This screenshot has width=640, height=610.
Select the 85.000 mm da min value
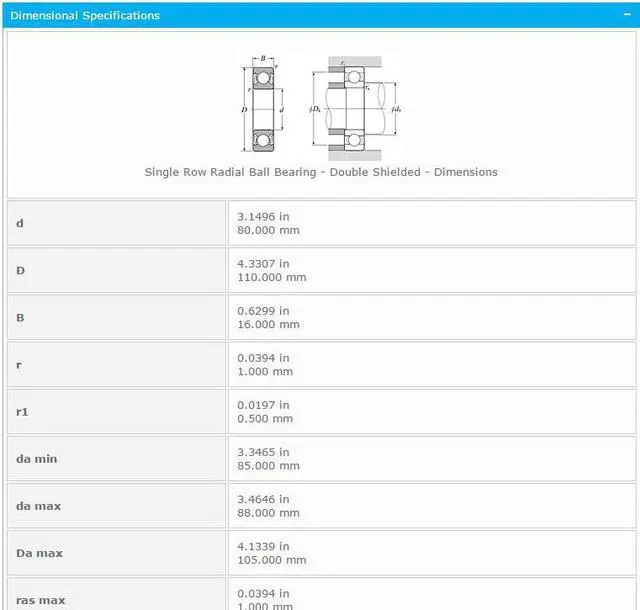coord(268,465)
